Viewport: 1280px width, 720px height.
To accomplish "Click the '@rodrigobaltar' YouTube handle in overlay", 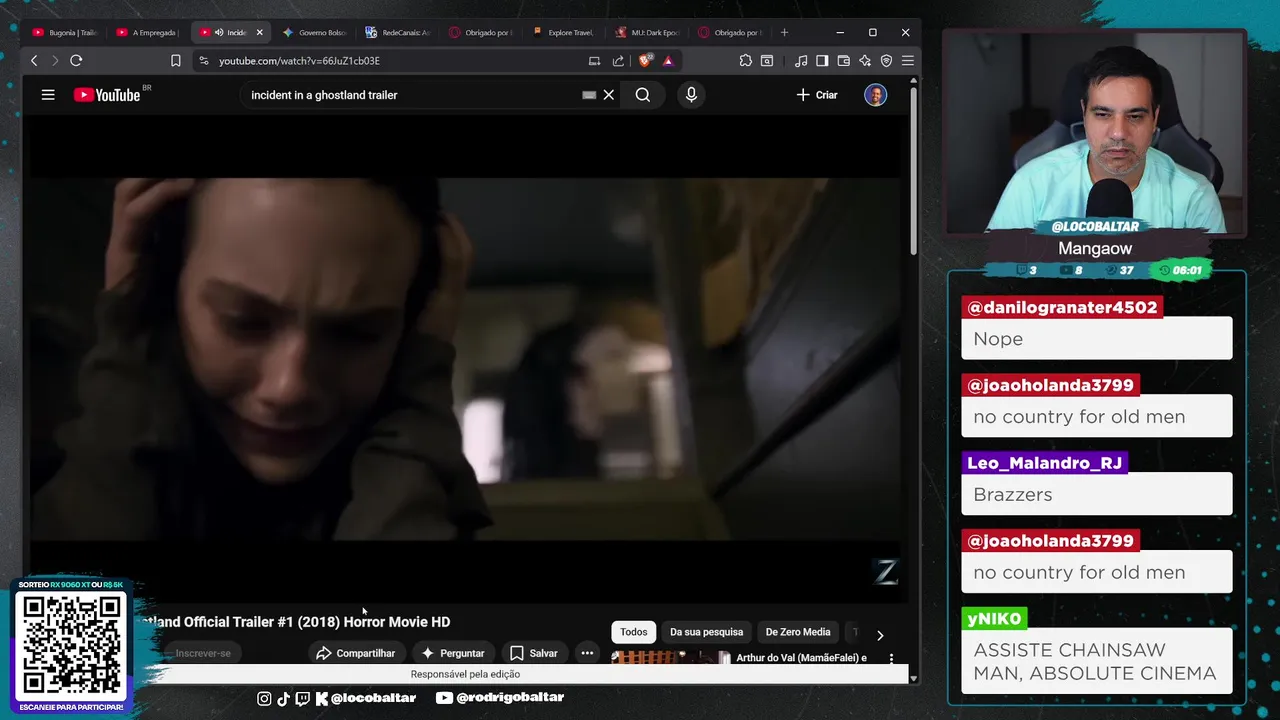I will 501,698.
